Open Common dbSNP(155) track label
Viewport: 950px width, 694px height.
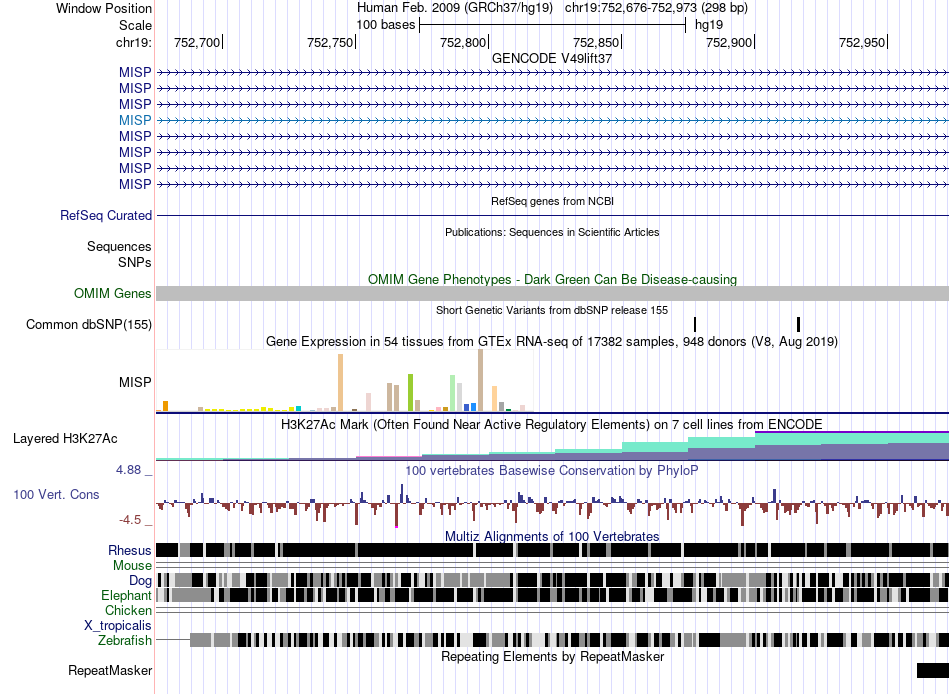pos(88,324)
